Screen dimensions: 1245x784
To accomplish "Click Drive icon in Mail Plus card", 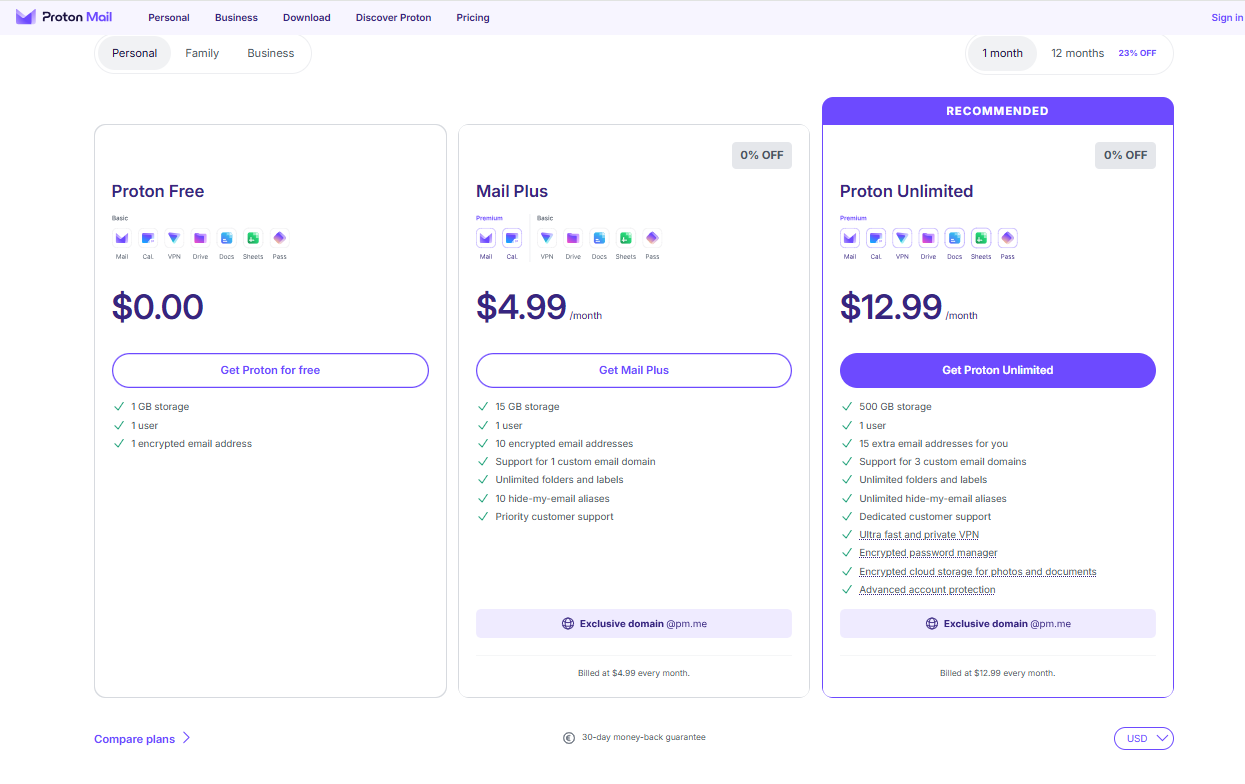I will click(x=573, y=238).
